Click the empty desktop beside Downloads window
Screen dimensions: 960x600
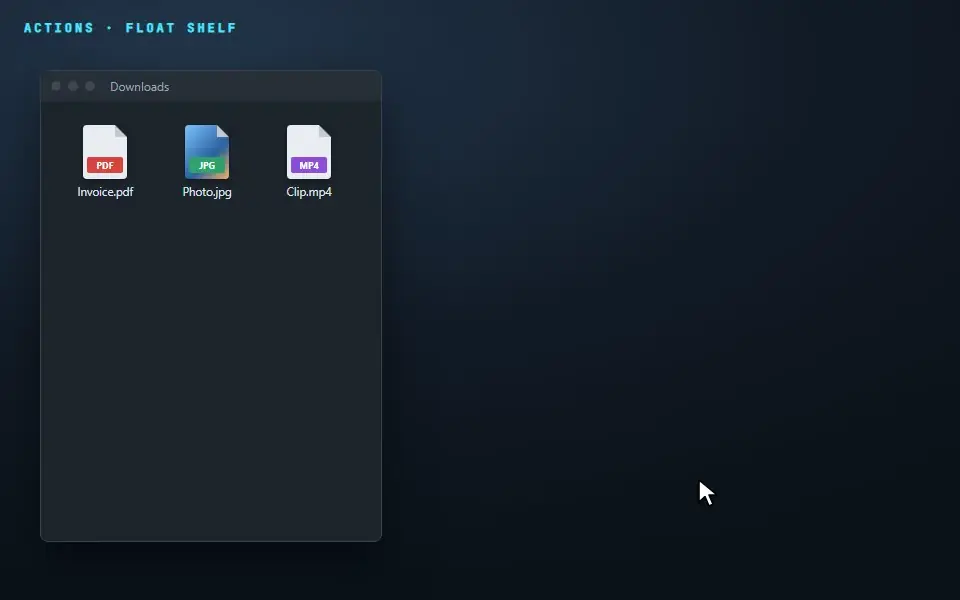tap(612, 276)
